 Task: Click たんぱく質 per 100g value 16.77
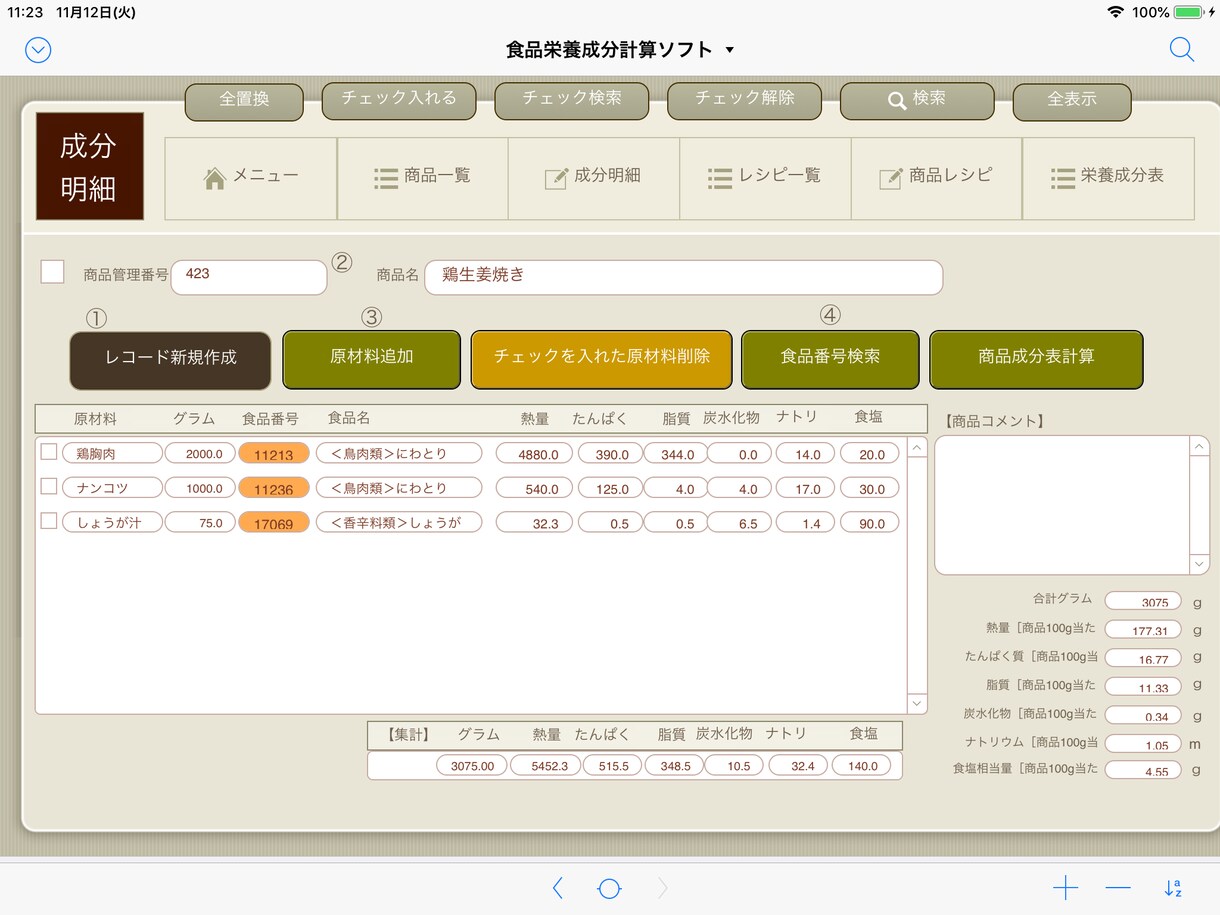1143,658
